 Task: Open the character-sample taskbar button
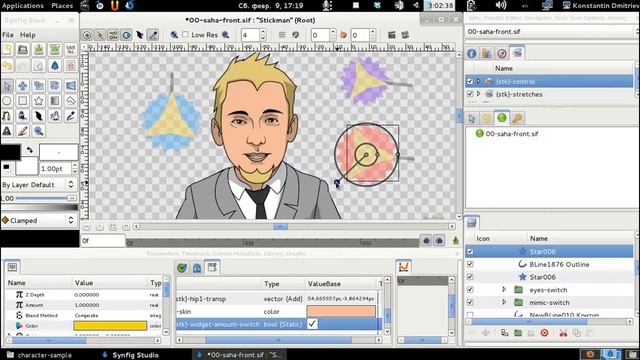[39, 355]
